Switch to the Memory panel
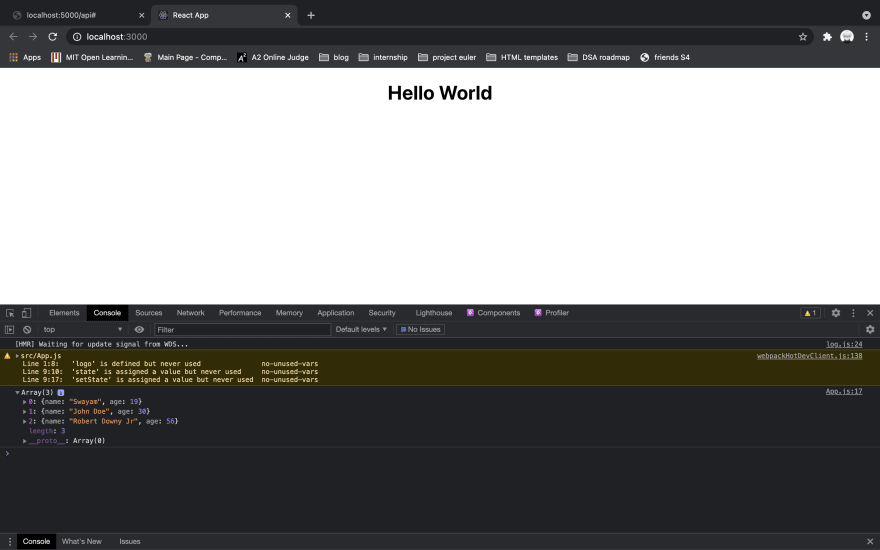Viewport: 880px width, 550px height. (289, 313)
